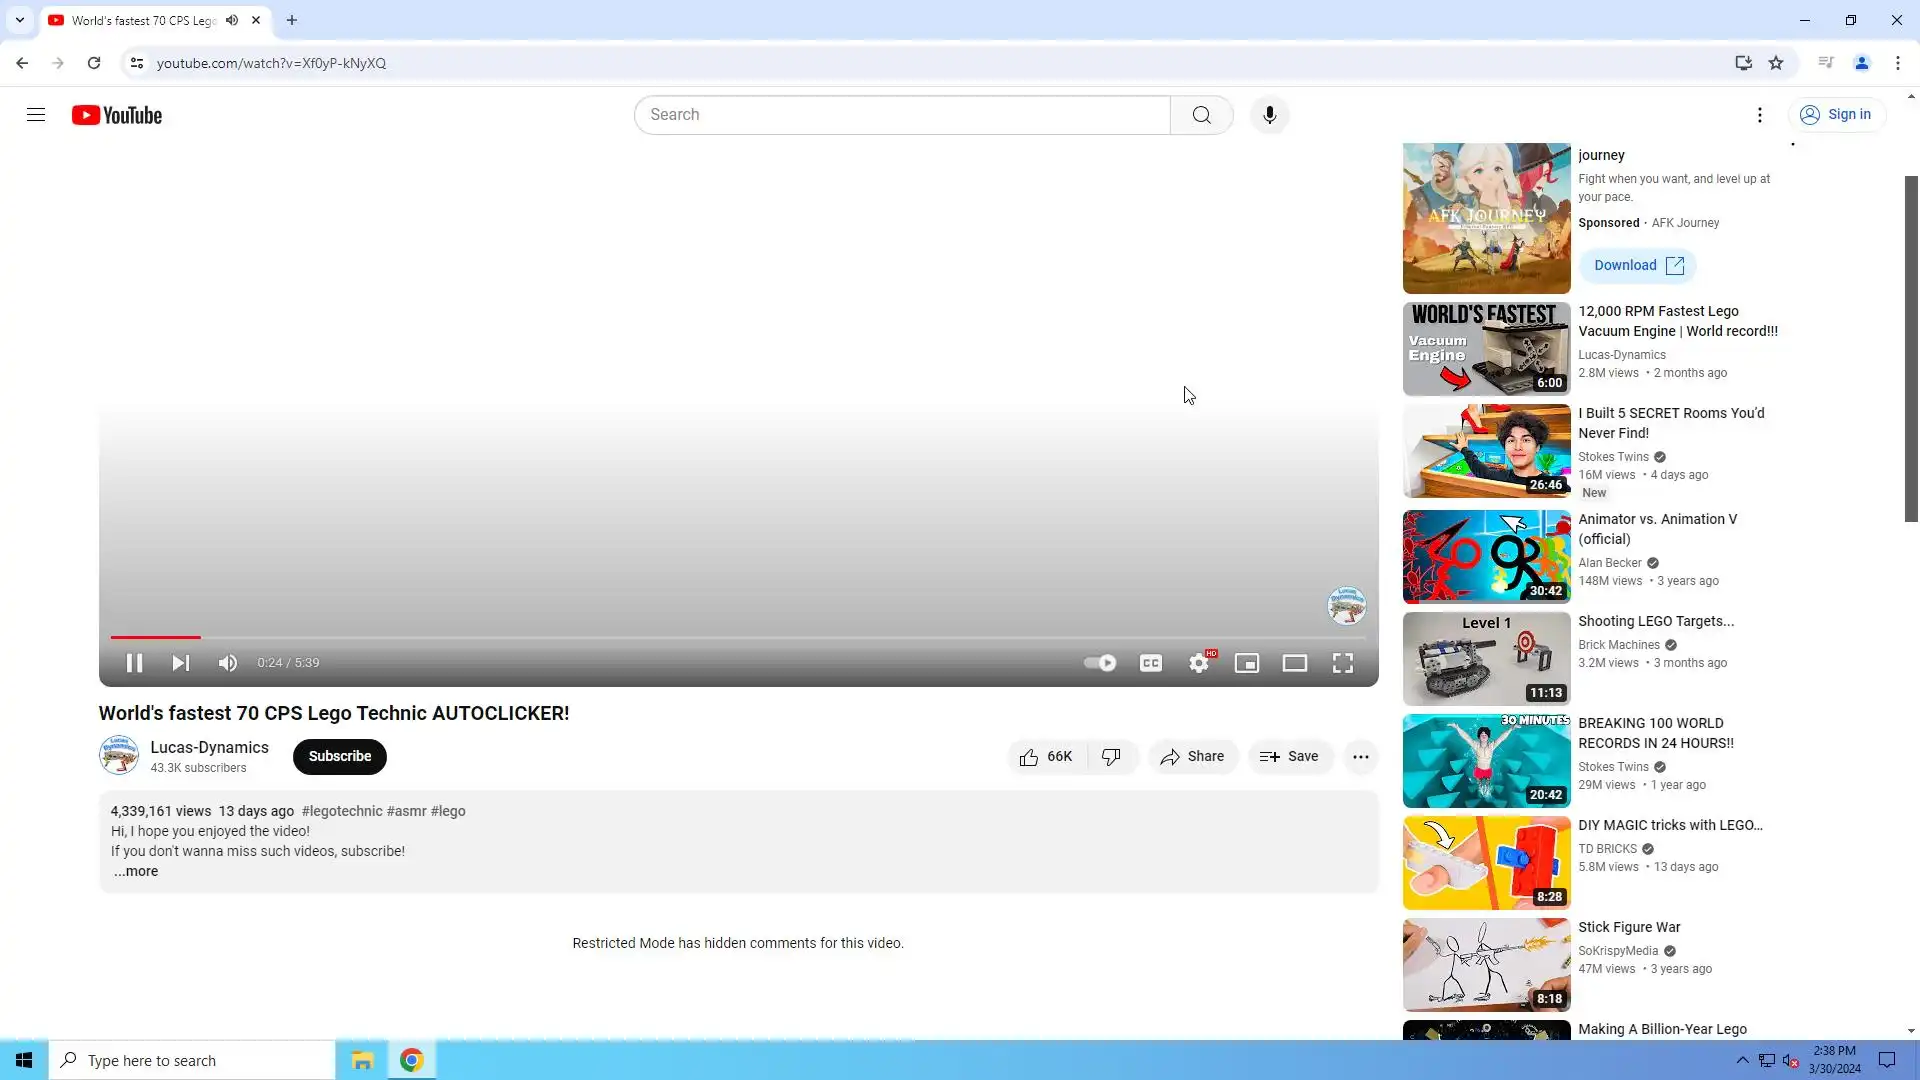
Task: Mute the video player volume
Action: (228, 663)
